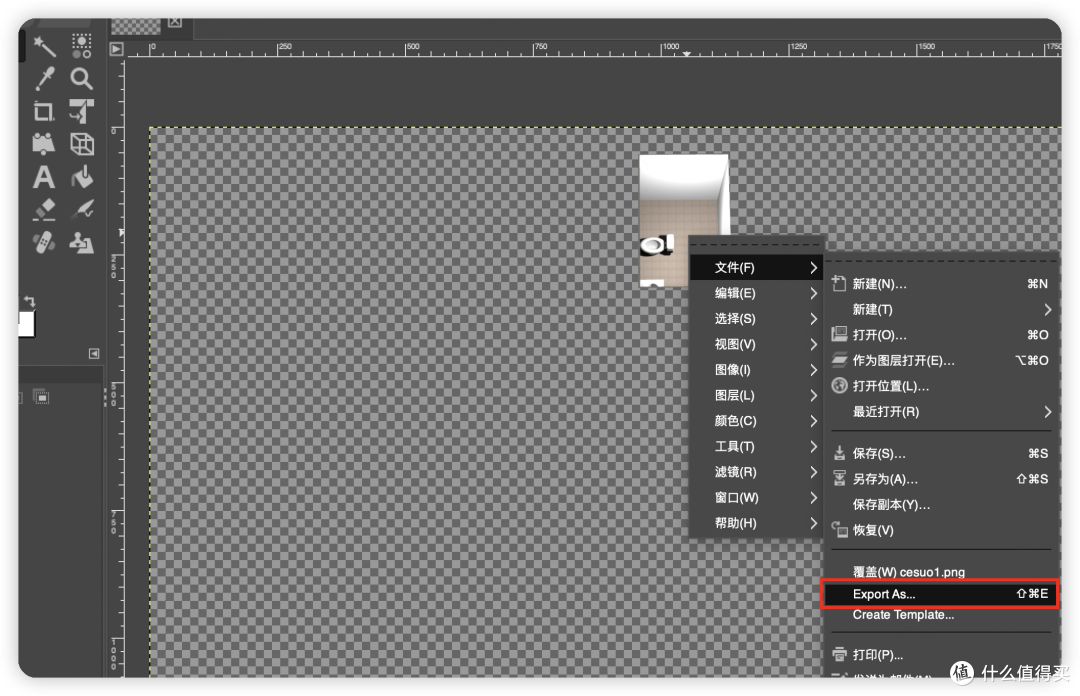This screenshot has height=696, width=1080.
Task: Choose the Crop tool
Action: click(44, 111)
